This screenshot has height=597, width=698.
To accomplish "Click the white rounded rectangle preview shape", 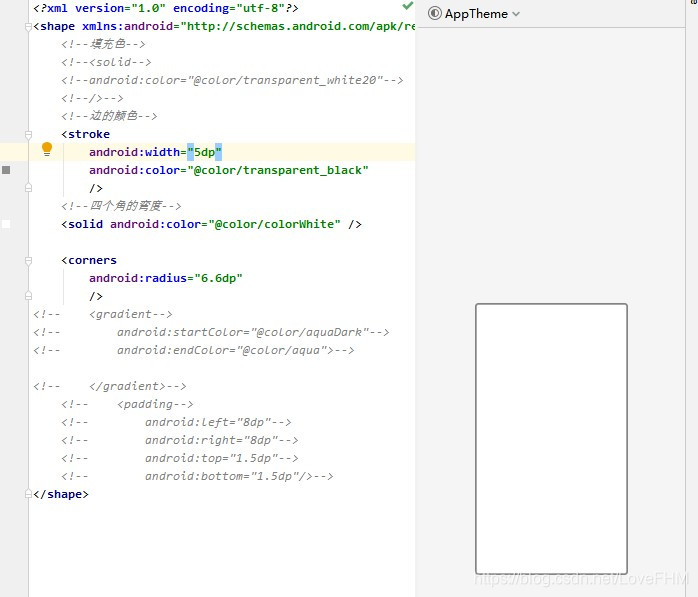I will point(552,439).
